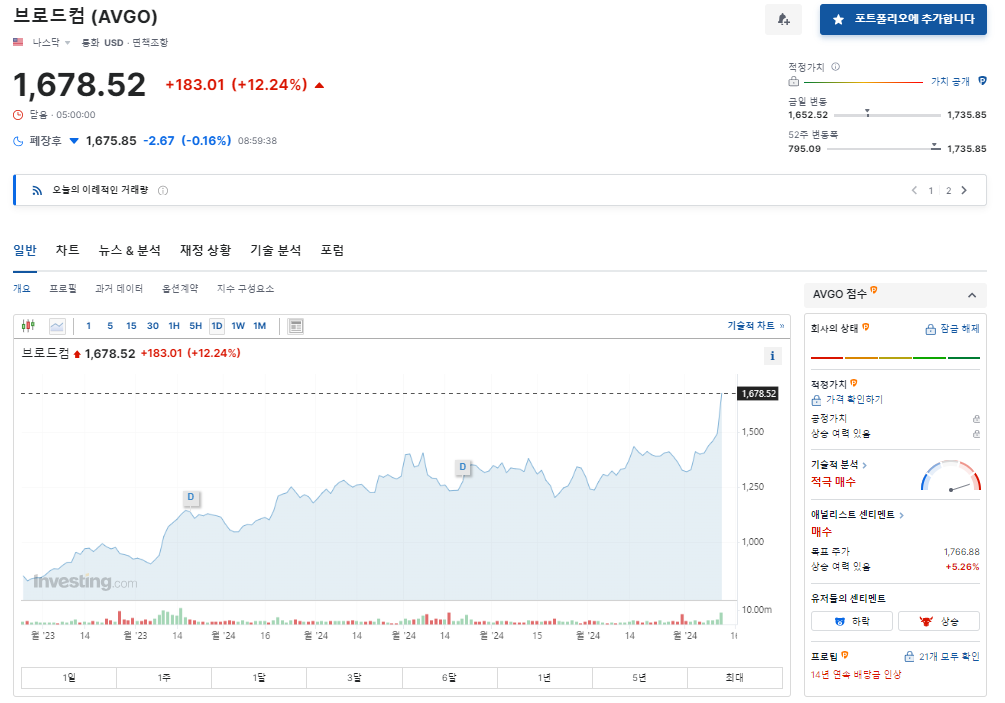
Task: Open price alert via bell icon
Action: [783, 20]
